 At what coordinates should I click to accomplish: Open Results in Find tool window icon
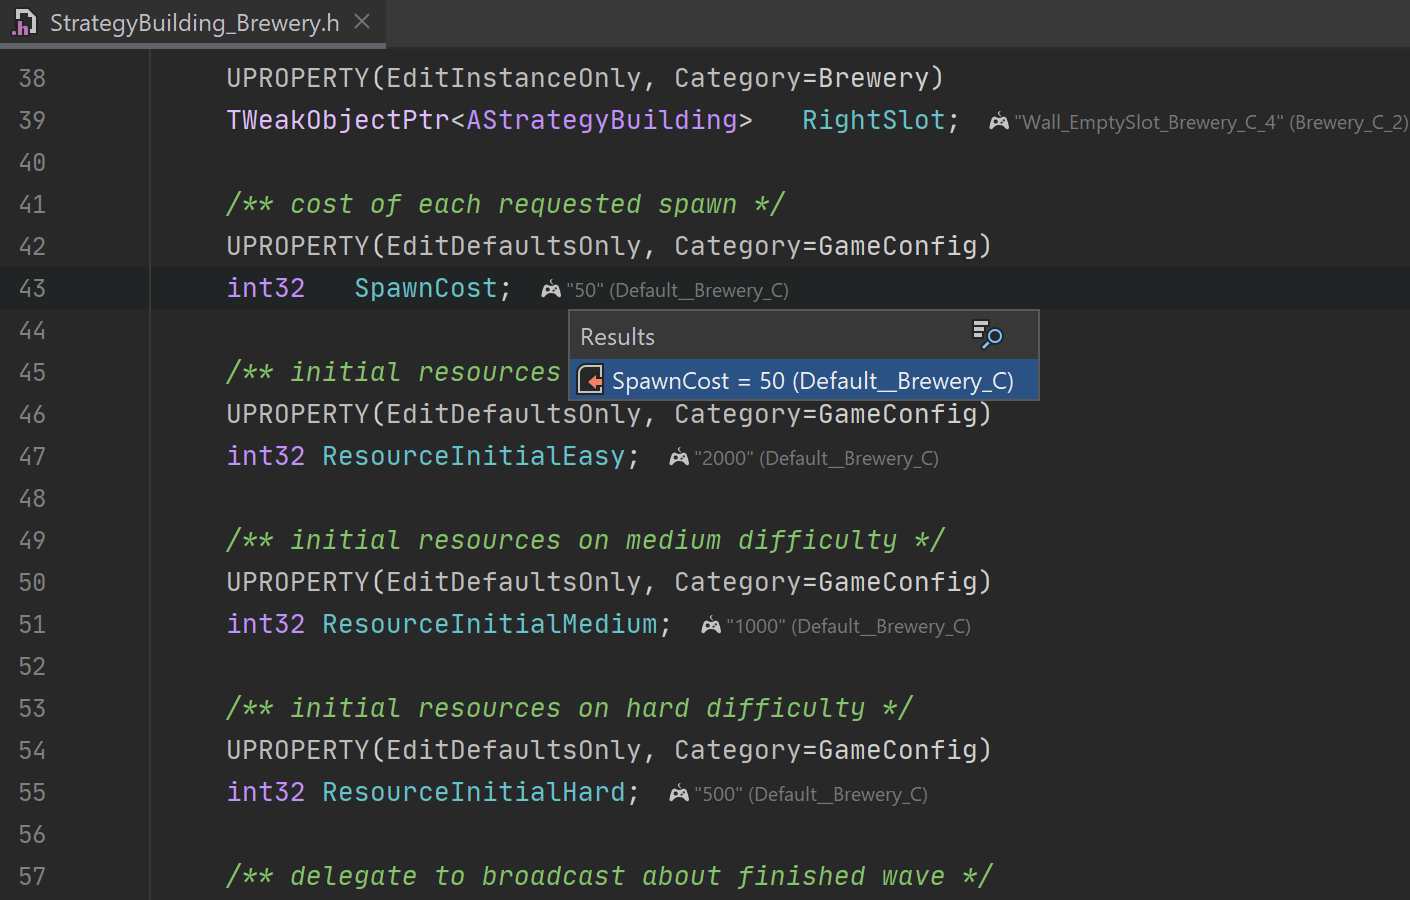(x=988, y=335)
